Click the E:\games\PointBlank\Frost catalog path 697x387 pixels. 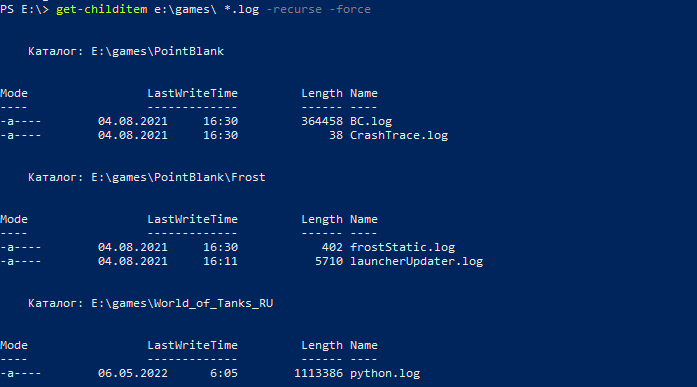coord(178,177)
